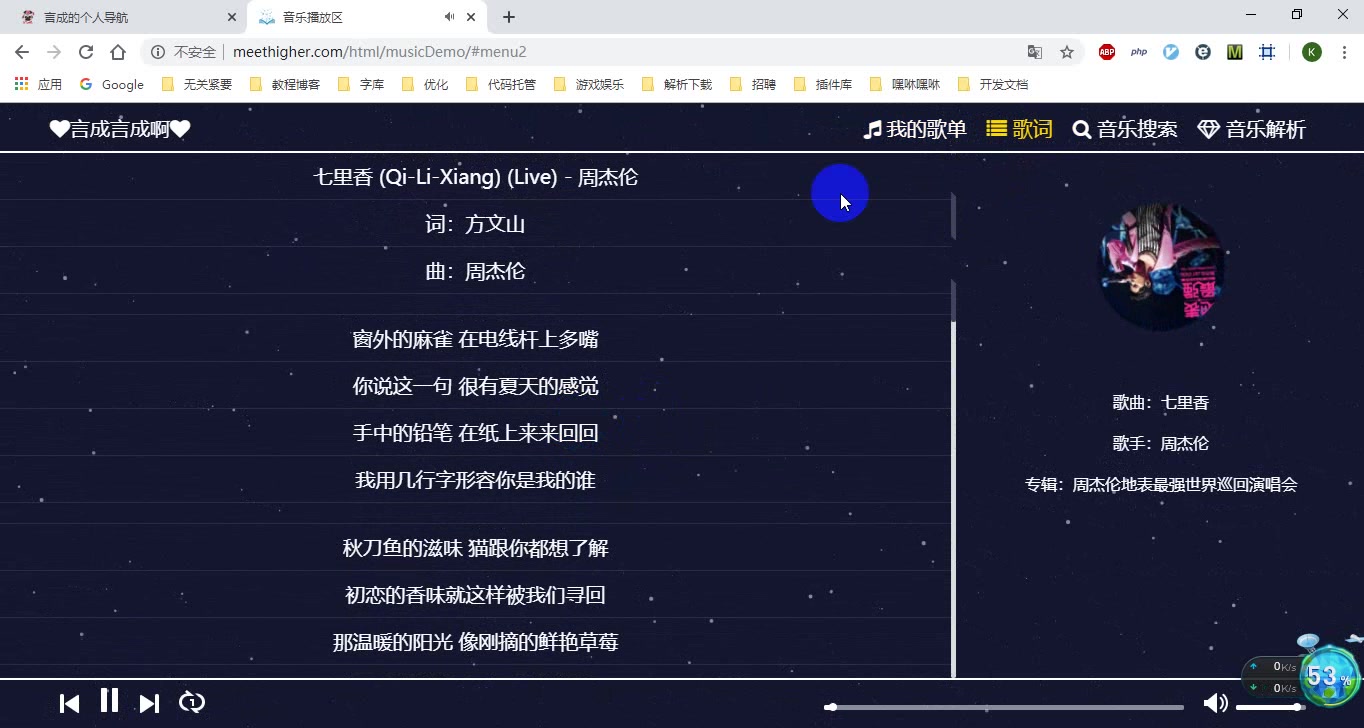Open 音乐搜索 menu
The height and width of the screenshot is (728, 1364).
(1125, 129)
